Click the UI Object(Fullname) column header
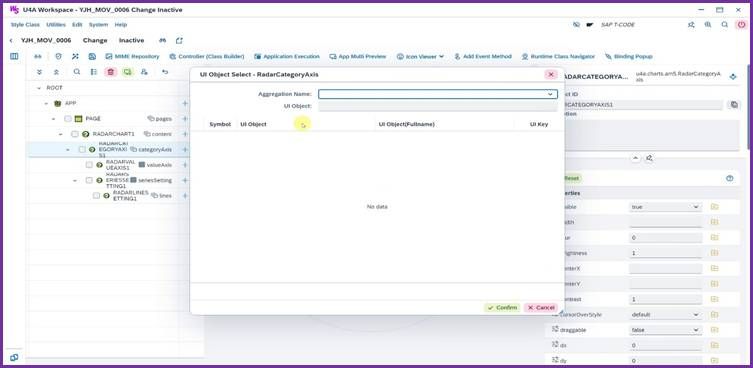753x368 pixels. (406, 124)
